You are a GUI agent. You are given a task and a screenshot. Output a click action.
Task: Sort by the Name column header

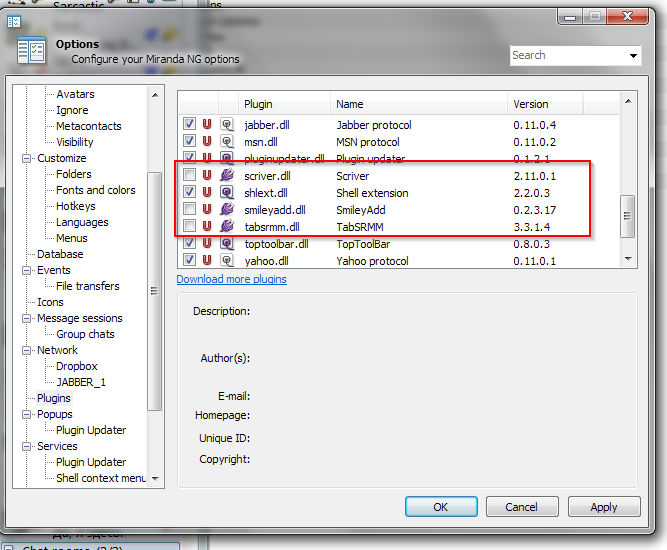(419, 104)
